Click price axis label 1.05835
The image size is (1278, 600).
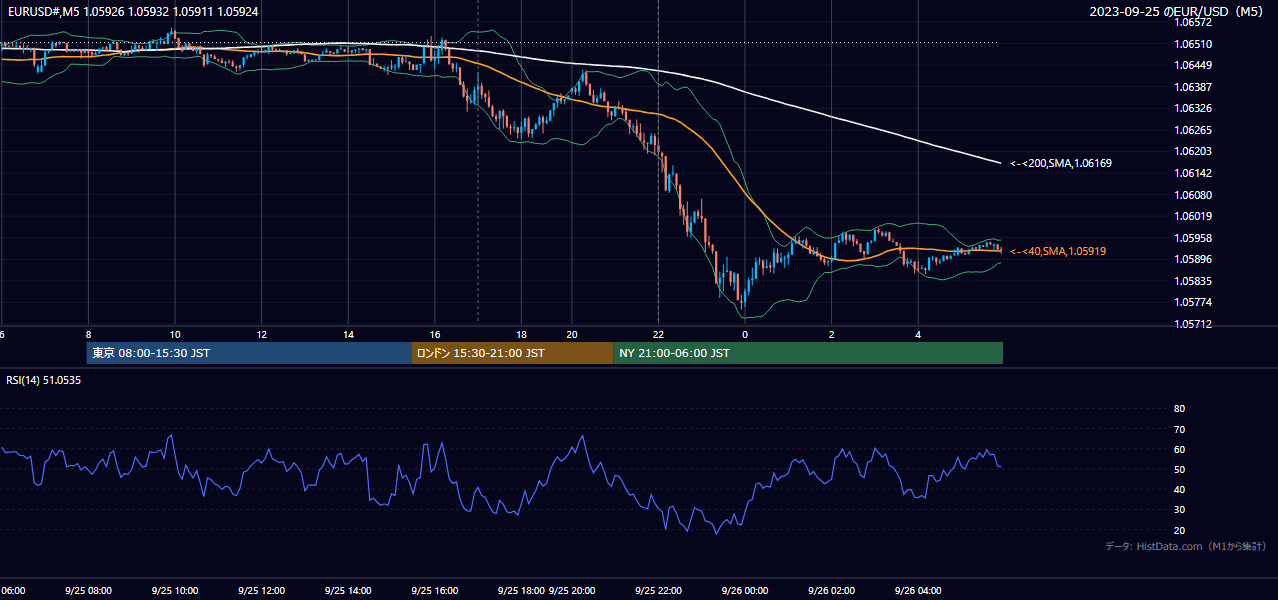(x=1193, y=281)
